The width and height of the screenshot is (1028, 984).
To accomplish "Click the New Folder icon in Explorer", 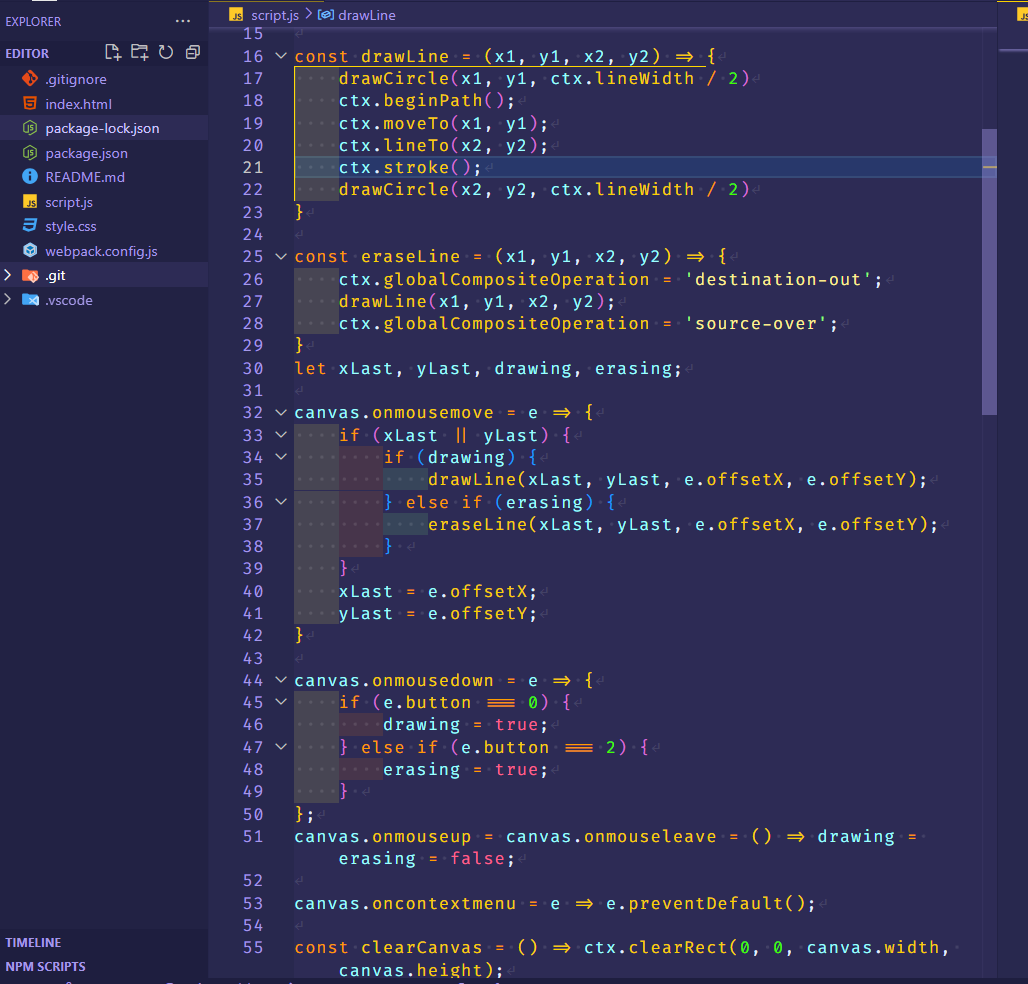I will (x=139, y=52).
